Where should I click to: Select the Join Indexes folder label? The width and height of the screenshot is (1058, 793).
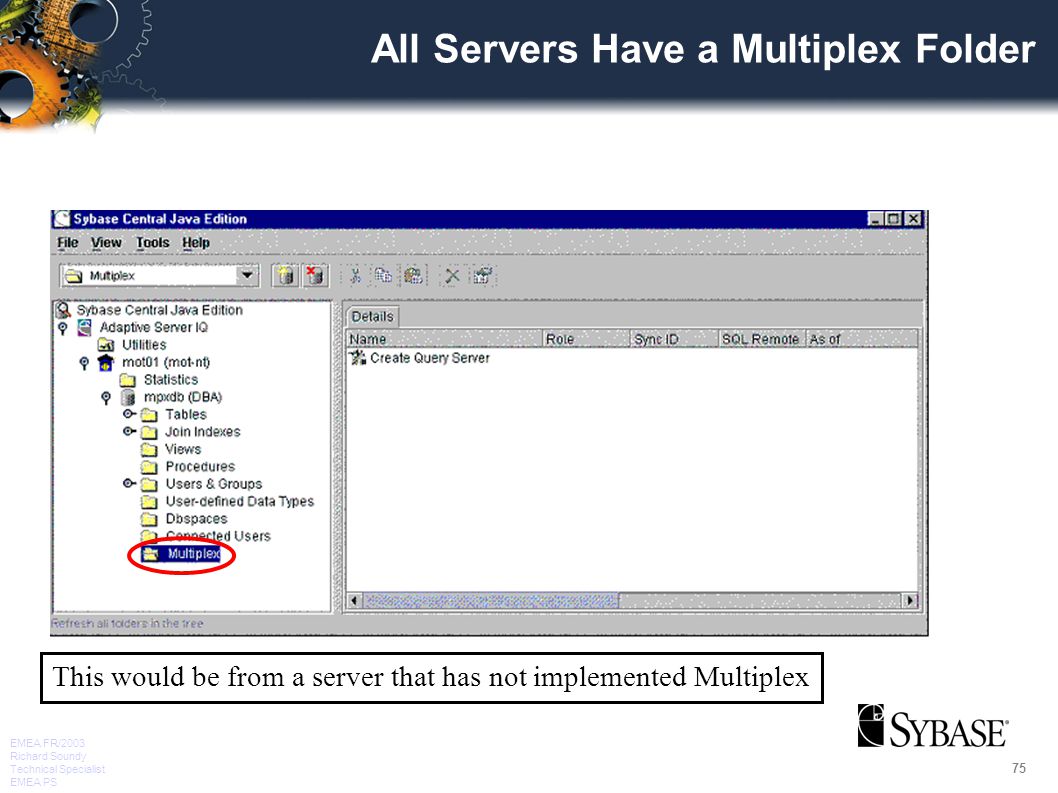tap(203, 432)
